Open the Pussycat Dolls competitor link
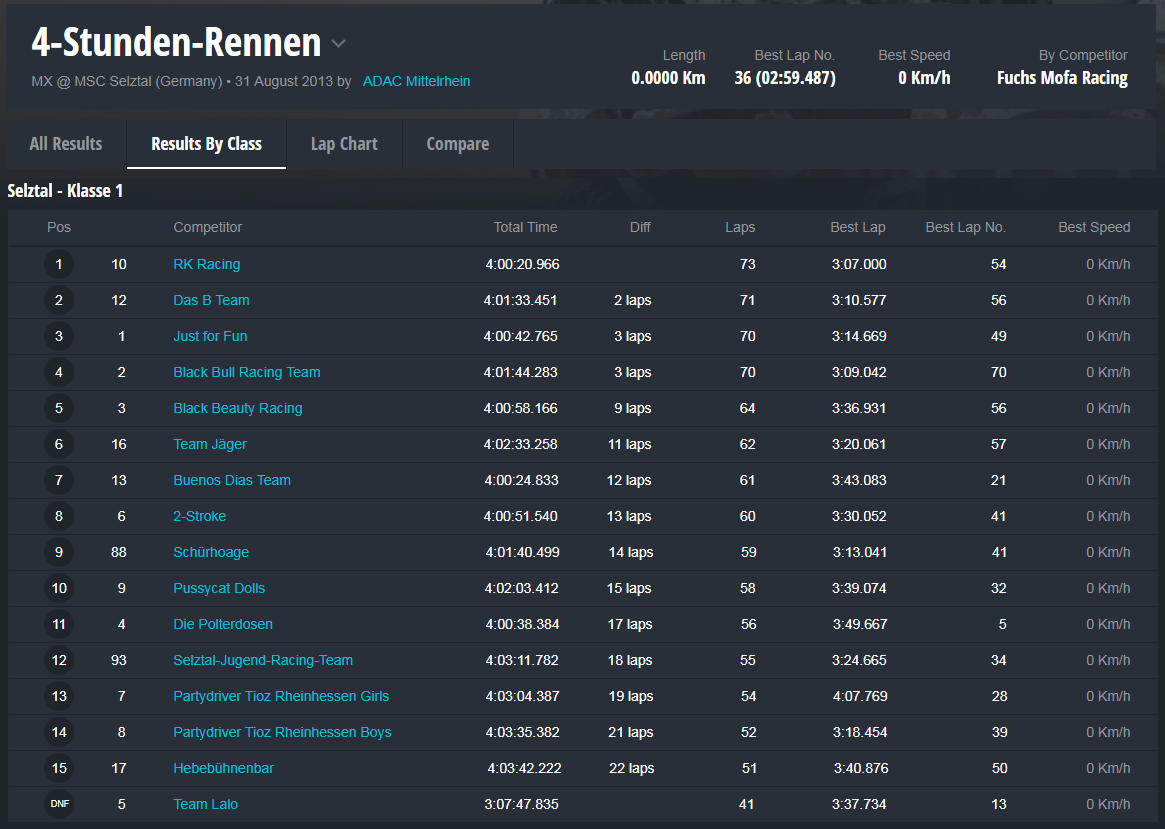Screen dimensions: 1165x829 [x=219, y=588]
